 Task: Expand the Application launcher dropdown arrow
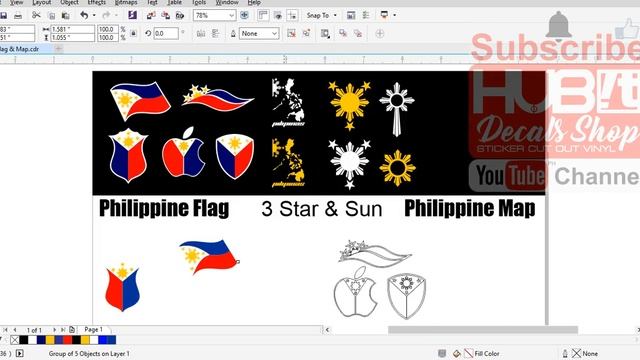pos(394,16)
